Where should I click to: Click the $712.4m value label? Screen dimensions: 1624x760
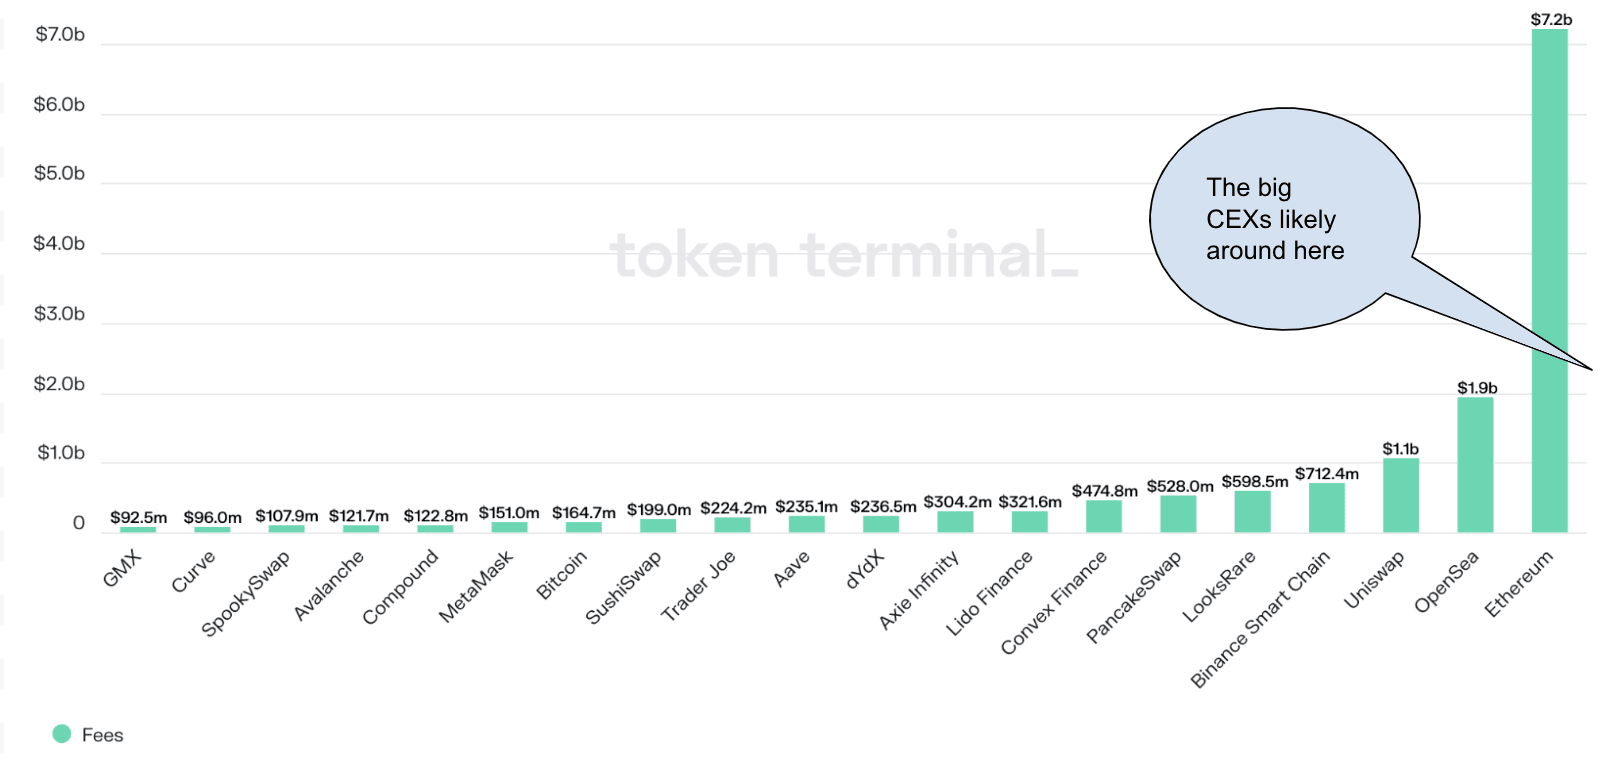[x=1327, y=473]
